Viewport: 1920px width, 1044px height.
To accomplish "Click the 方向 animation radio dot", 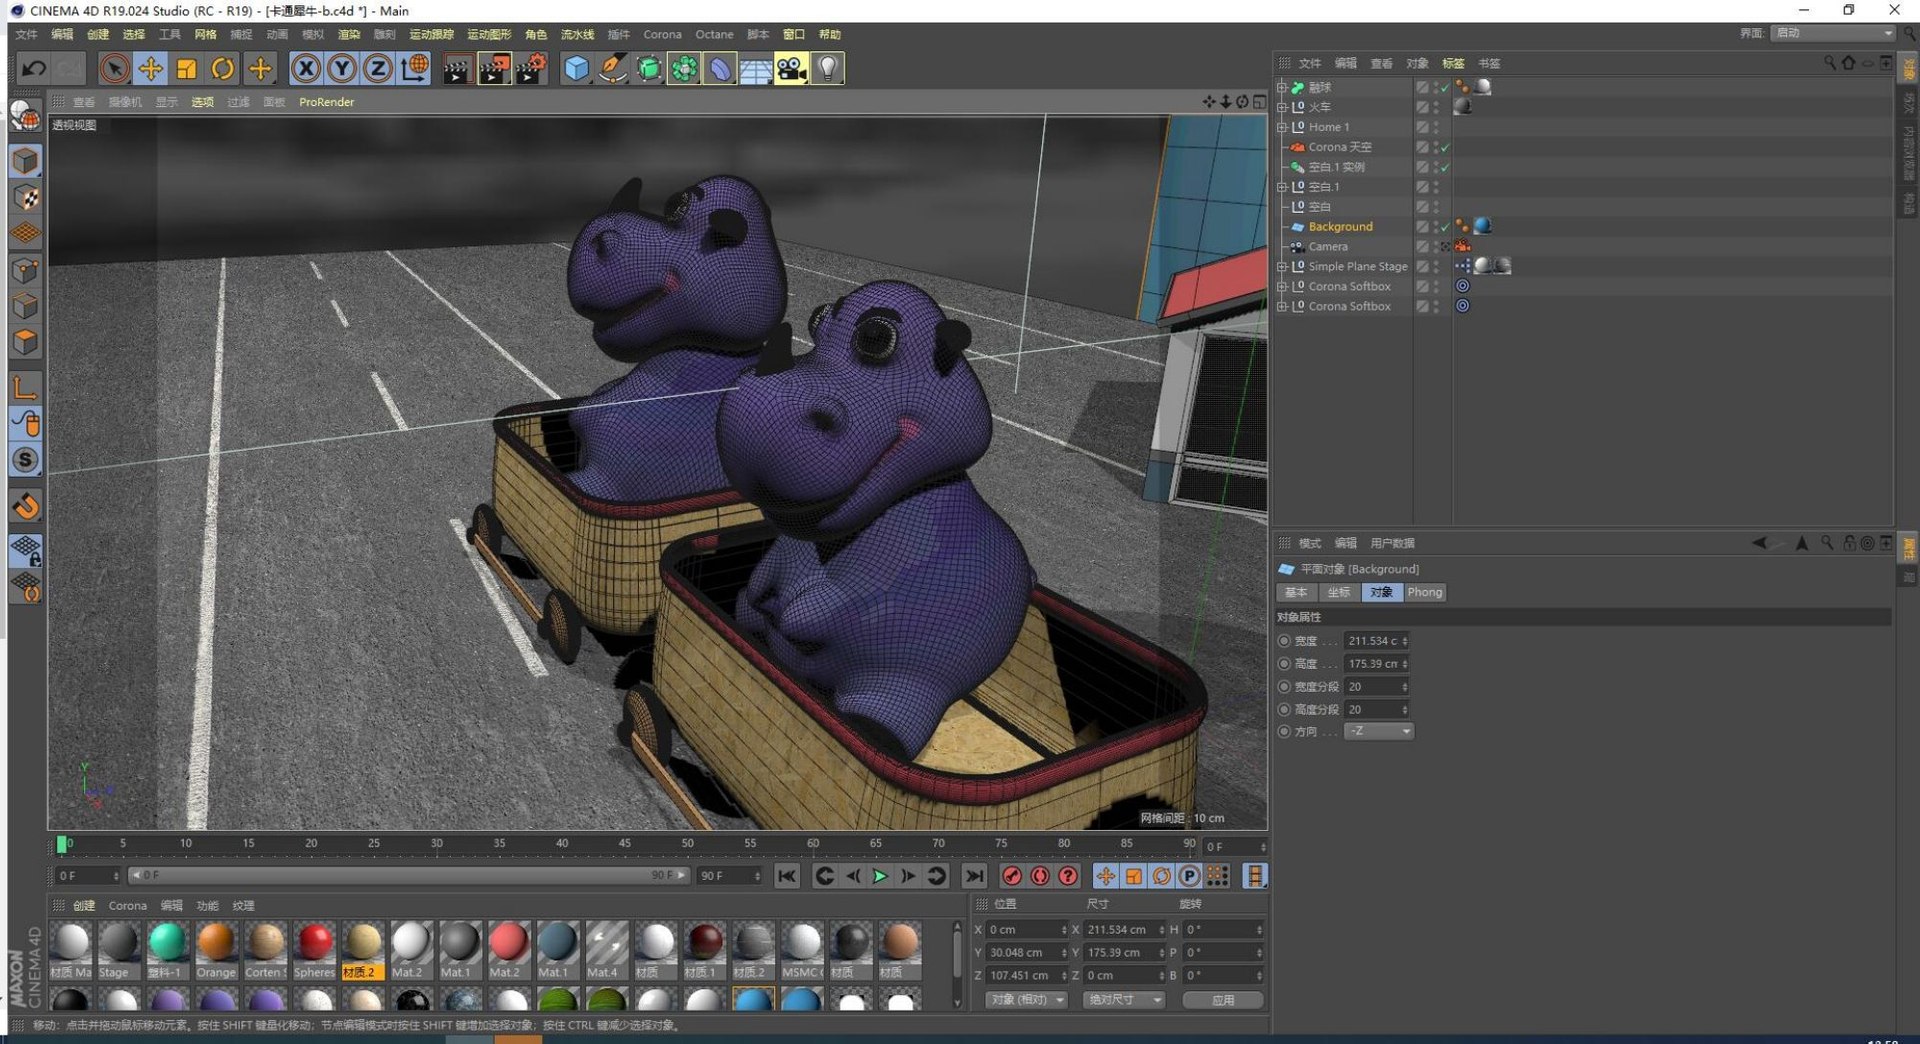I will 1284,732.
